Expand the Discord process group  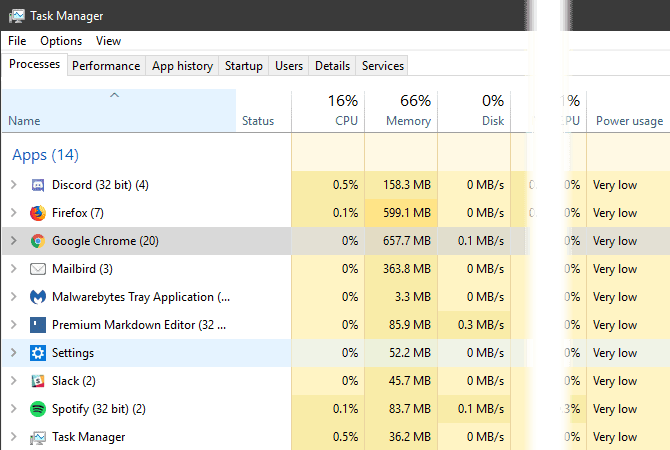(14, 185)
